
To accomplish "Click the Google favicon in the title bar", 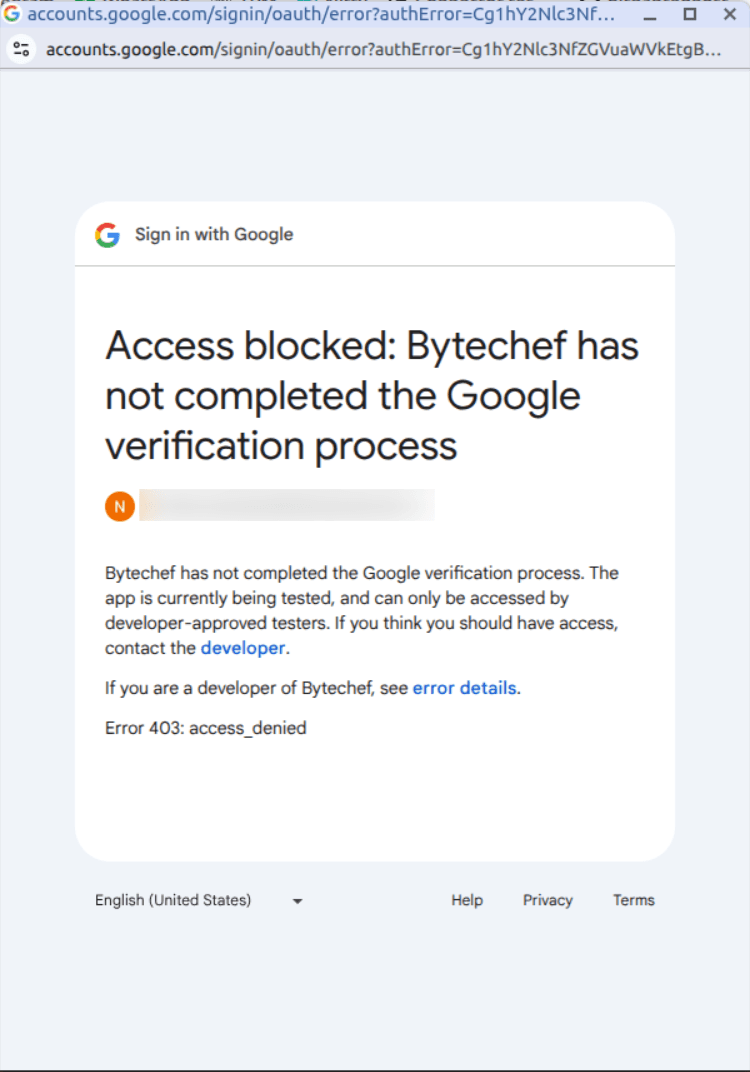I will click(x=13, y=14).
